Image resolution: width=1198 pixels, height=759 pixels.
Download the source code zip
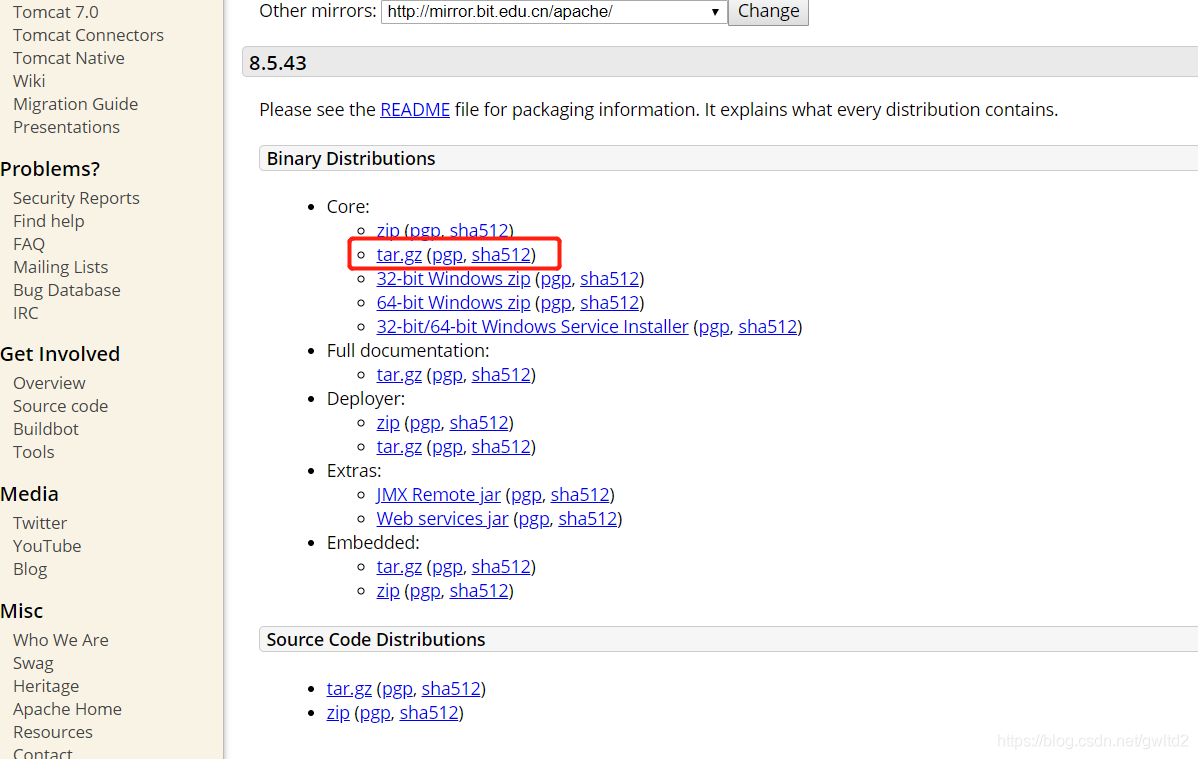(338, 712)
